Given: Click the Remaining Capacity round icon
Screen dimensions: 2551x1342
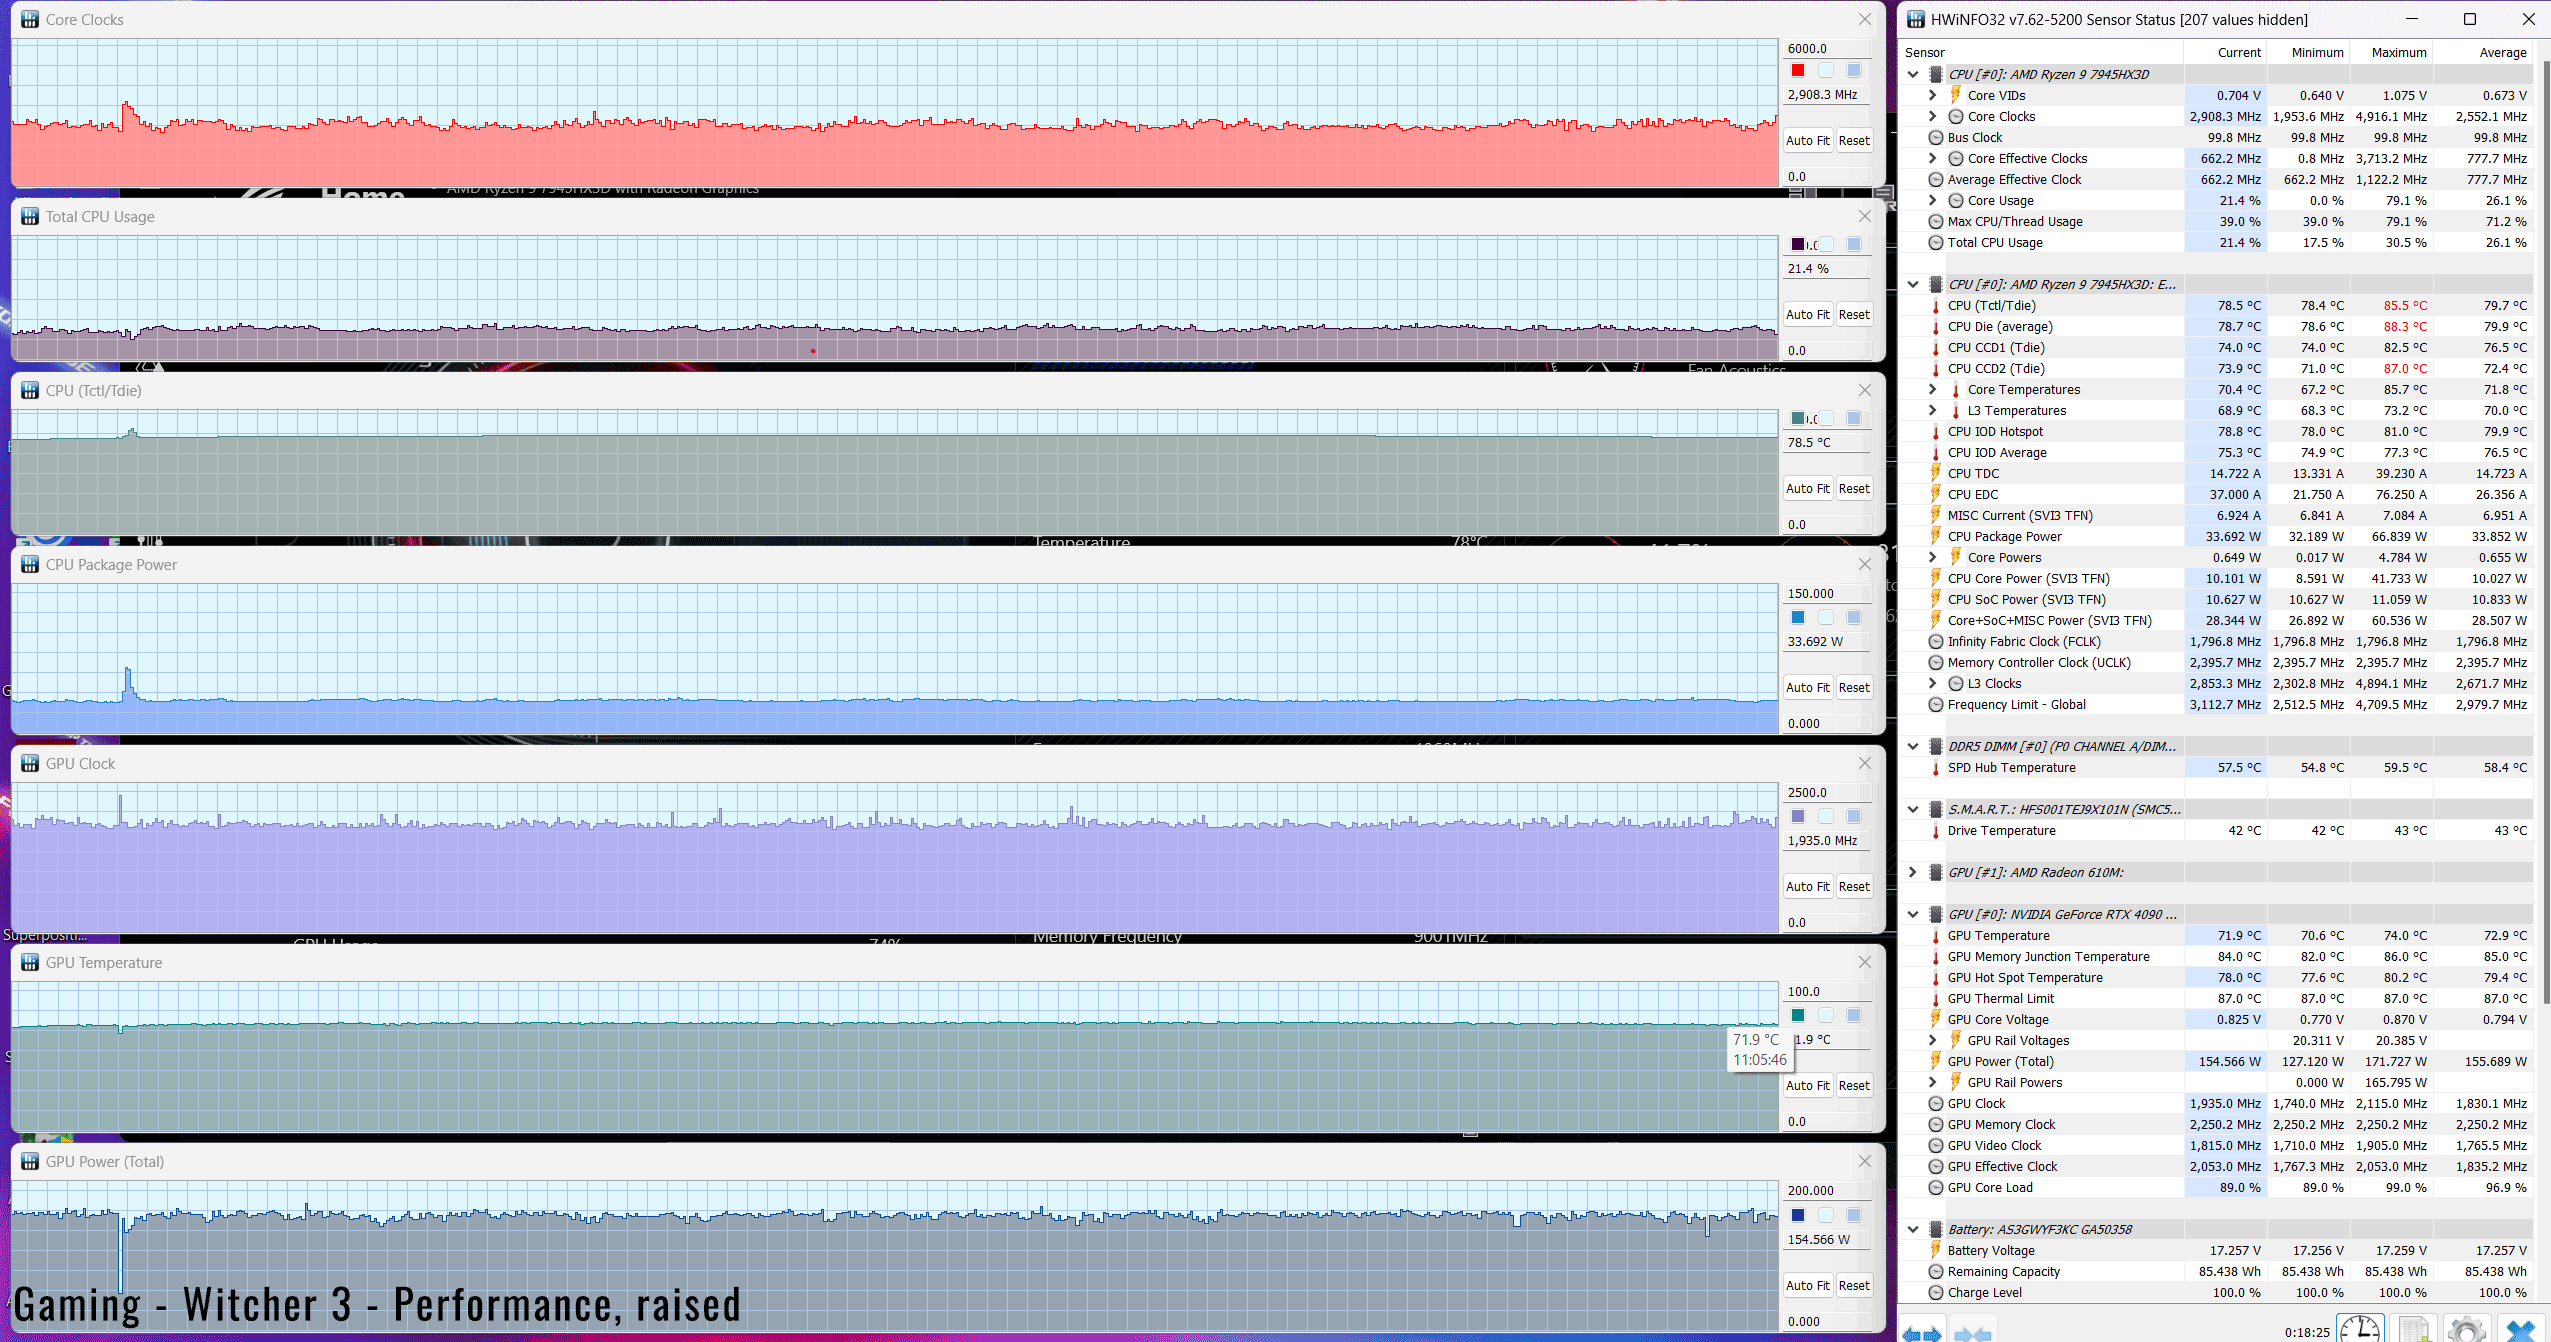Looking at the screenshot, I should [x=1936, y=1271].
